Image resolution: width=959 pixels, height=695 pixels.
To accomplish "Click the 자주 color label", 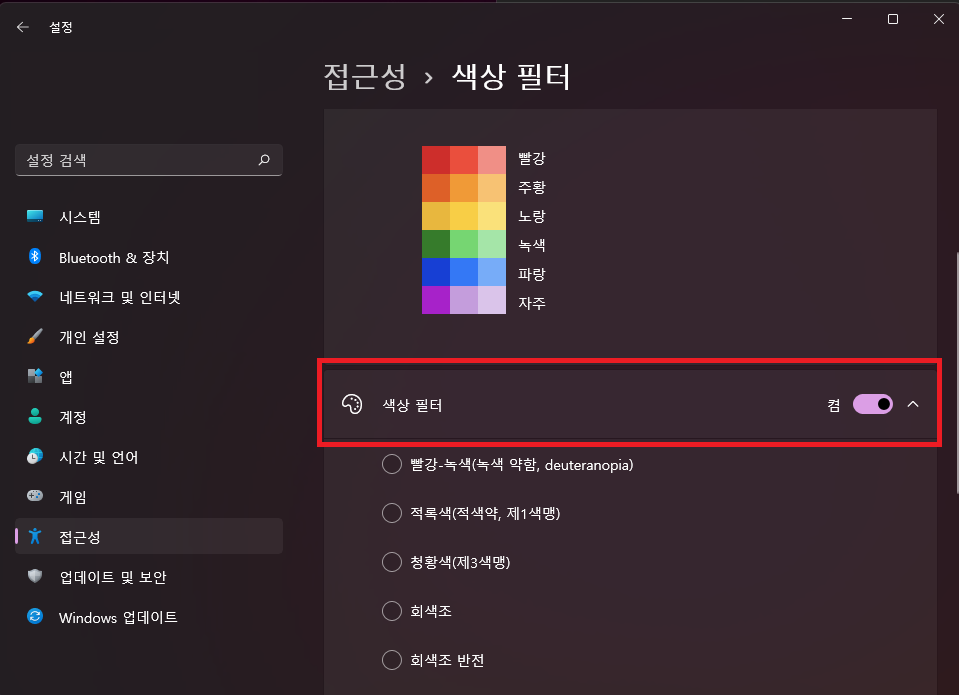I will point(531,303).
